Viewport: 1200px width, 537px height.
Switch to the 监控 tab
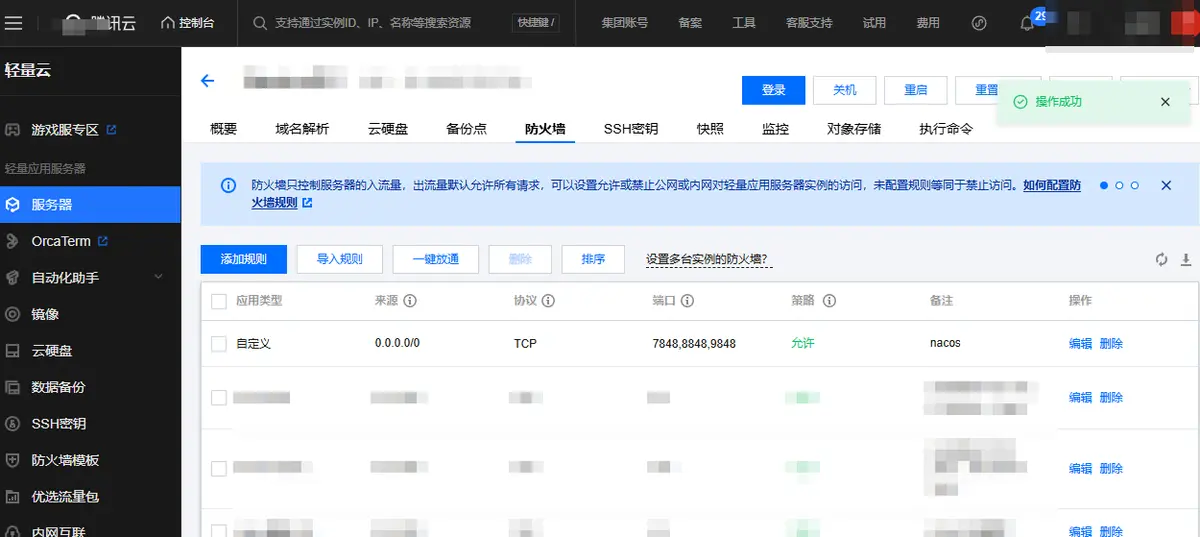(775, 129)
